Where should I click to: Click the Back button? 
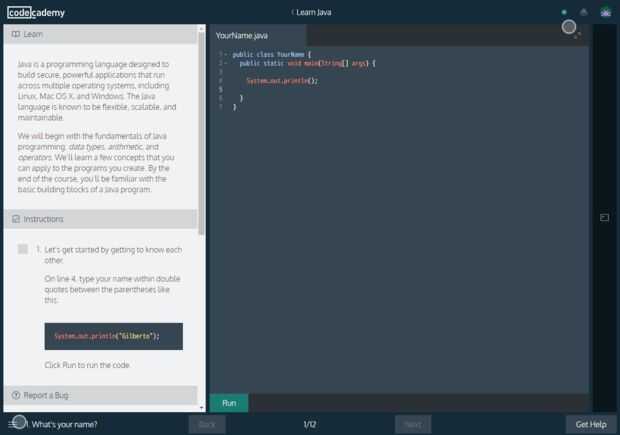click(x=207, y=424)
